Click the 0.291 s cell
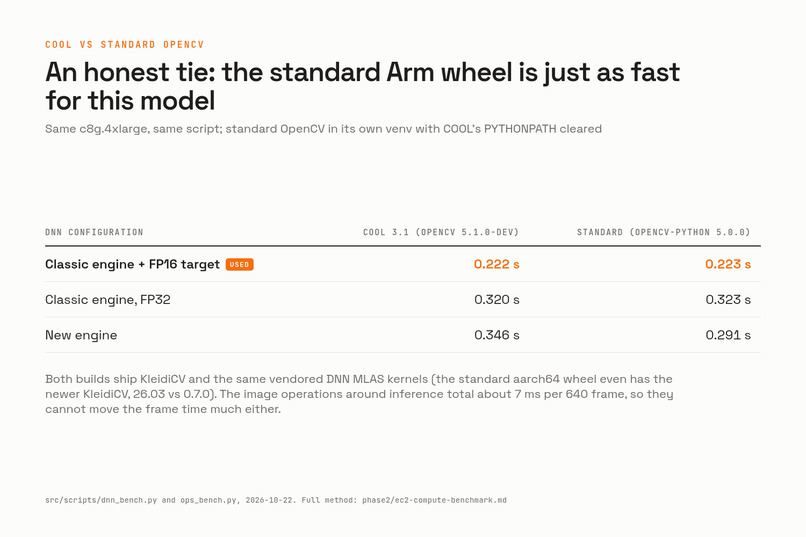Screen dimensions: 806x537 [x=728, y=335]
